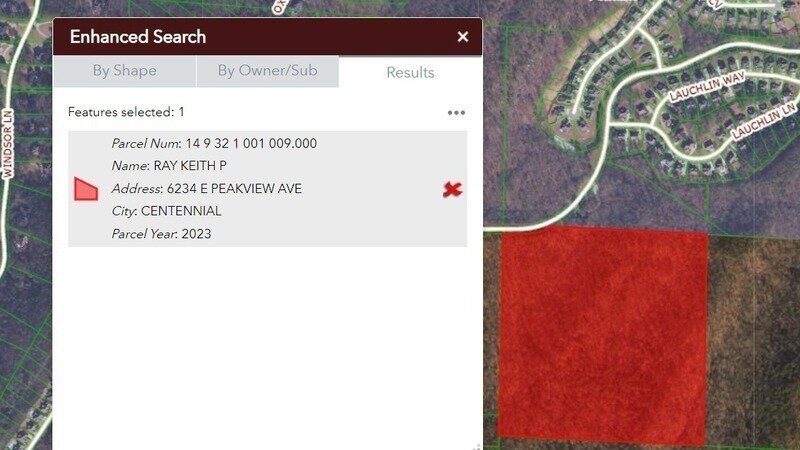Close the Enhanced Search panel
The image size is (800, 450).
463,37
